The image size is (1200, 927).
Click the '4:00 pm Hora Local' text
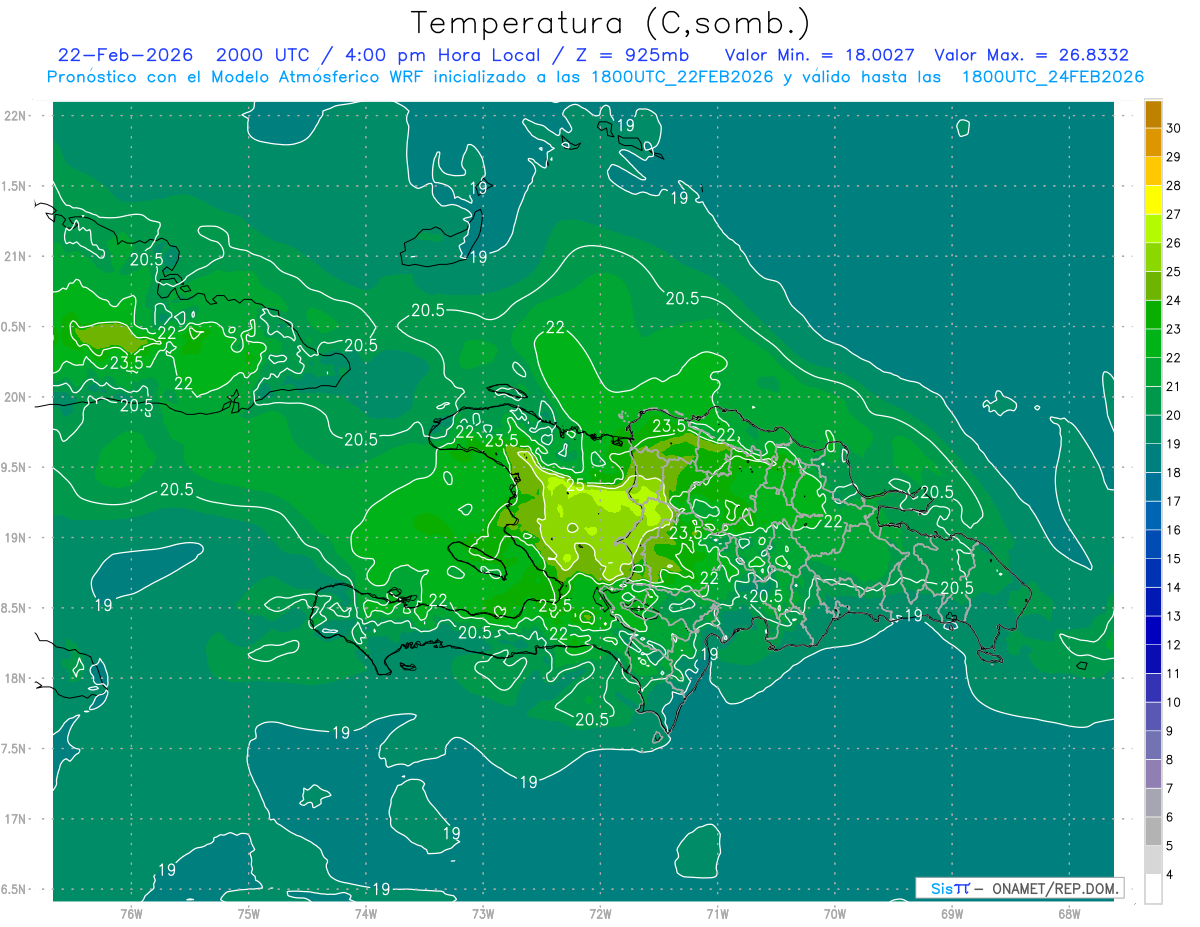pyautogui.click(x=432, y=55)
